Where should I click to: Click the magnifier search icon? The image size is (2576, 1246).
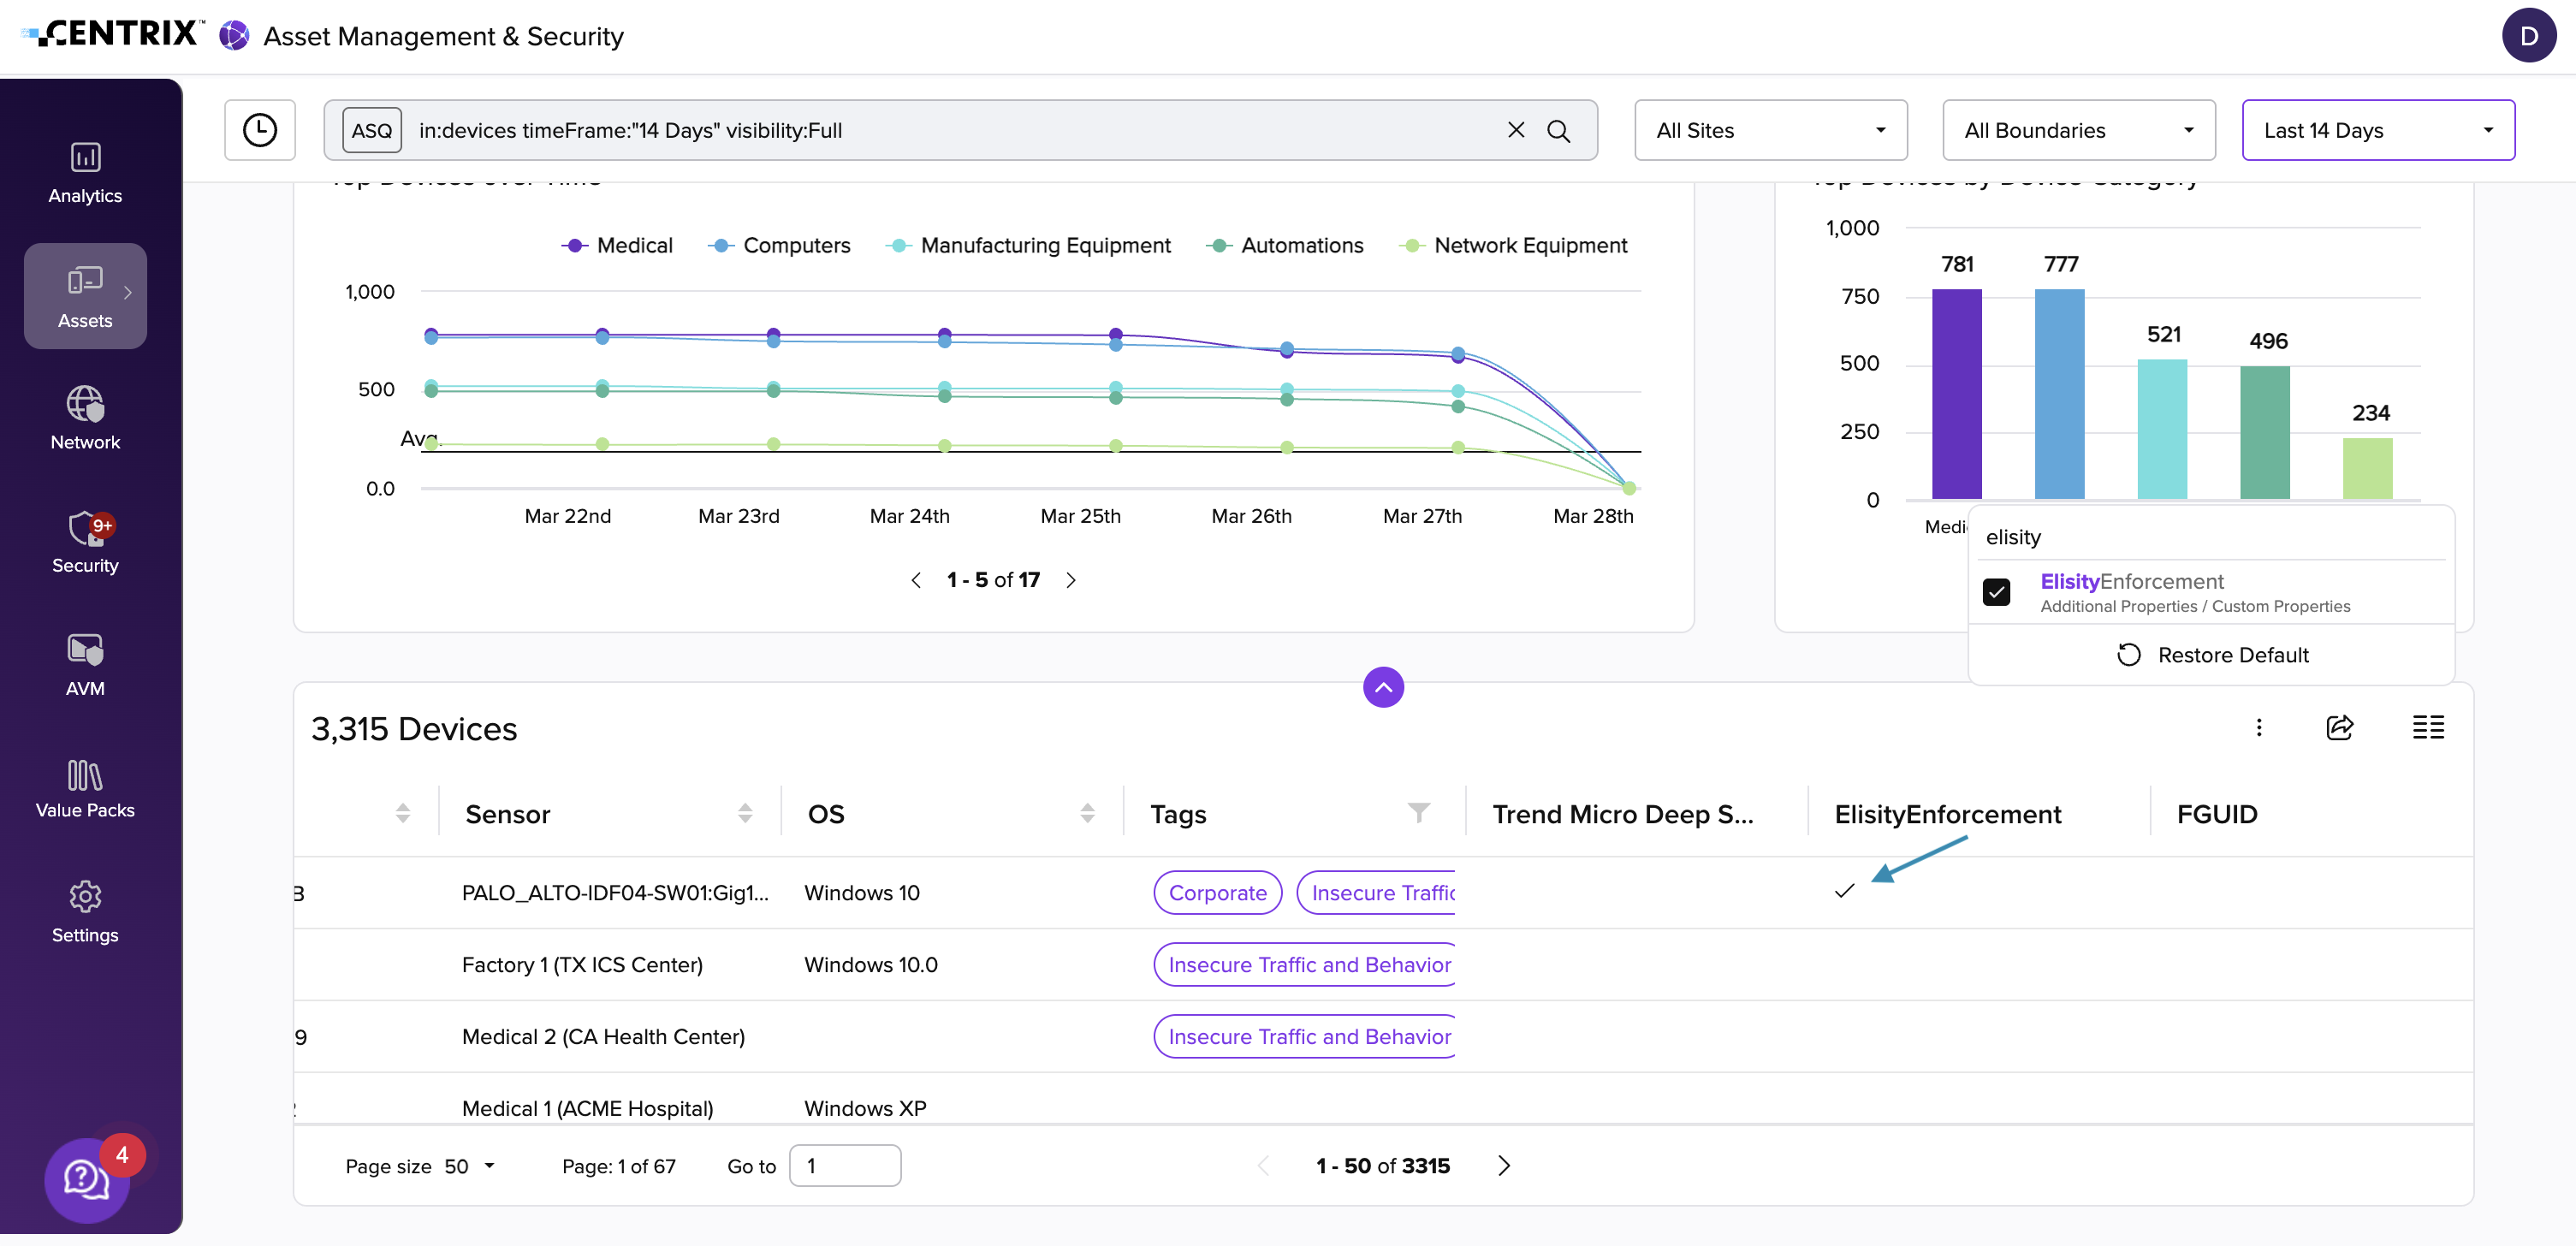(1558, 130)
